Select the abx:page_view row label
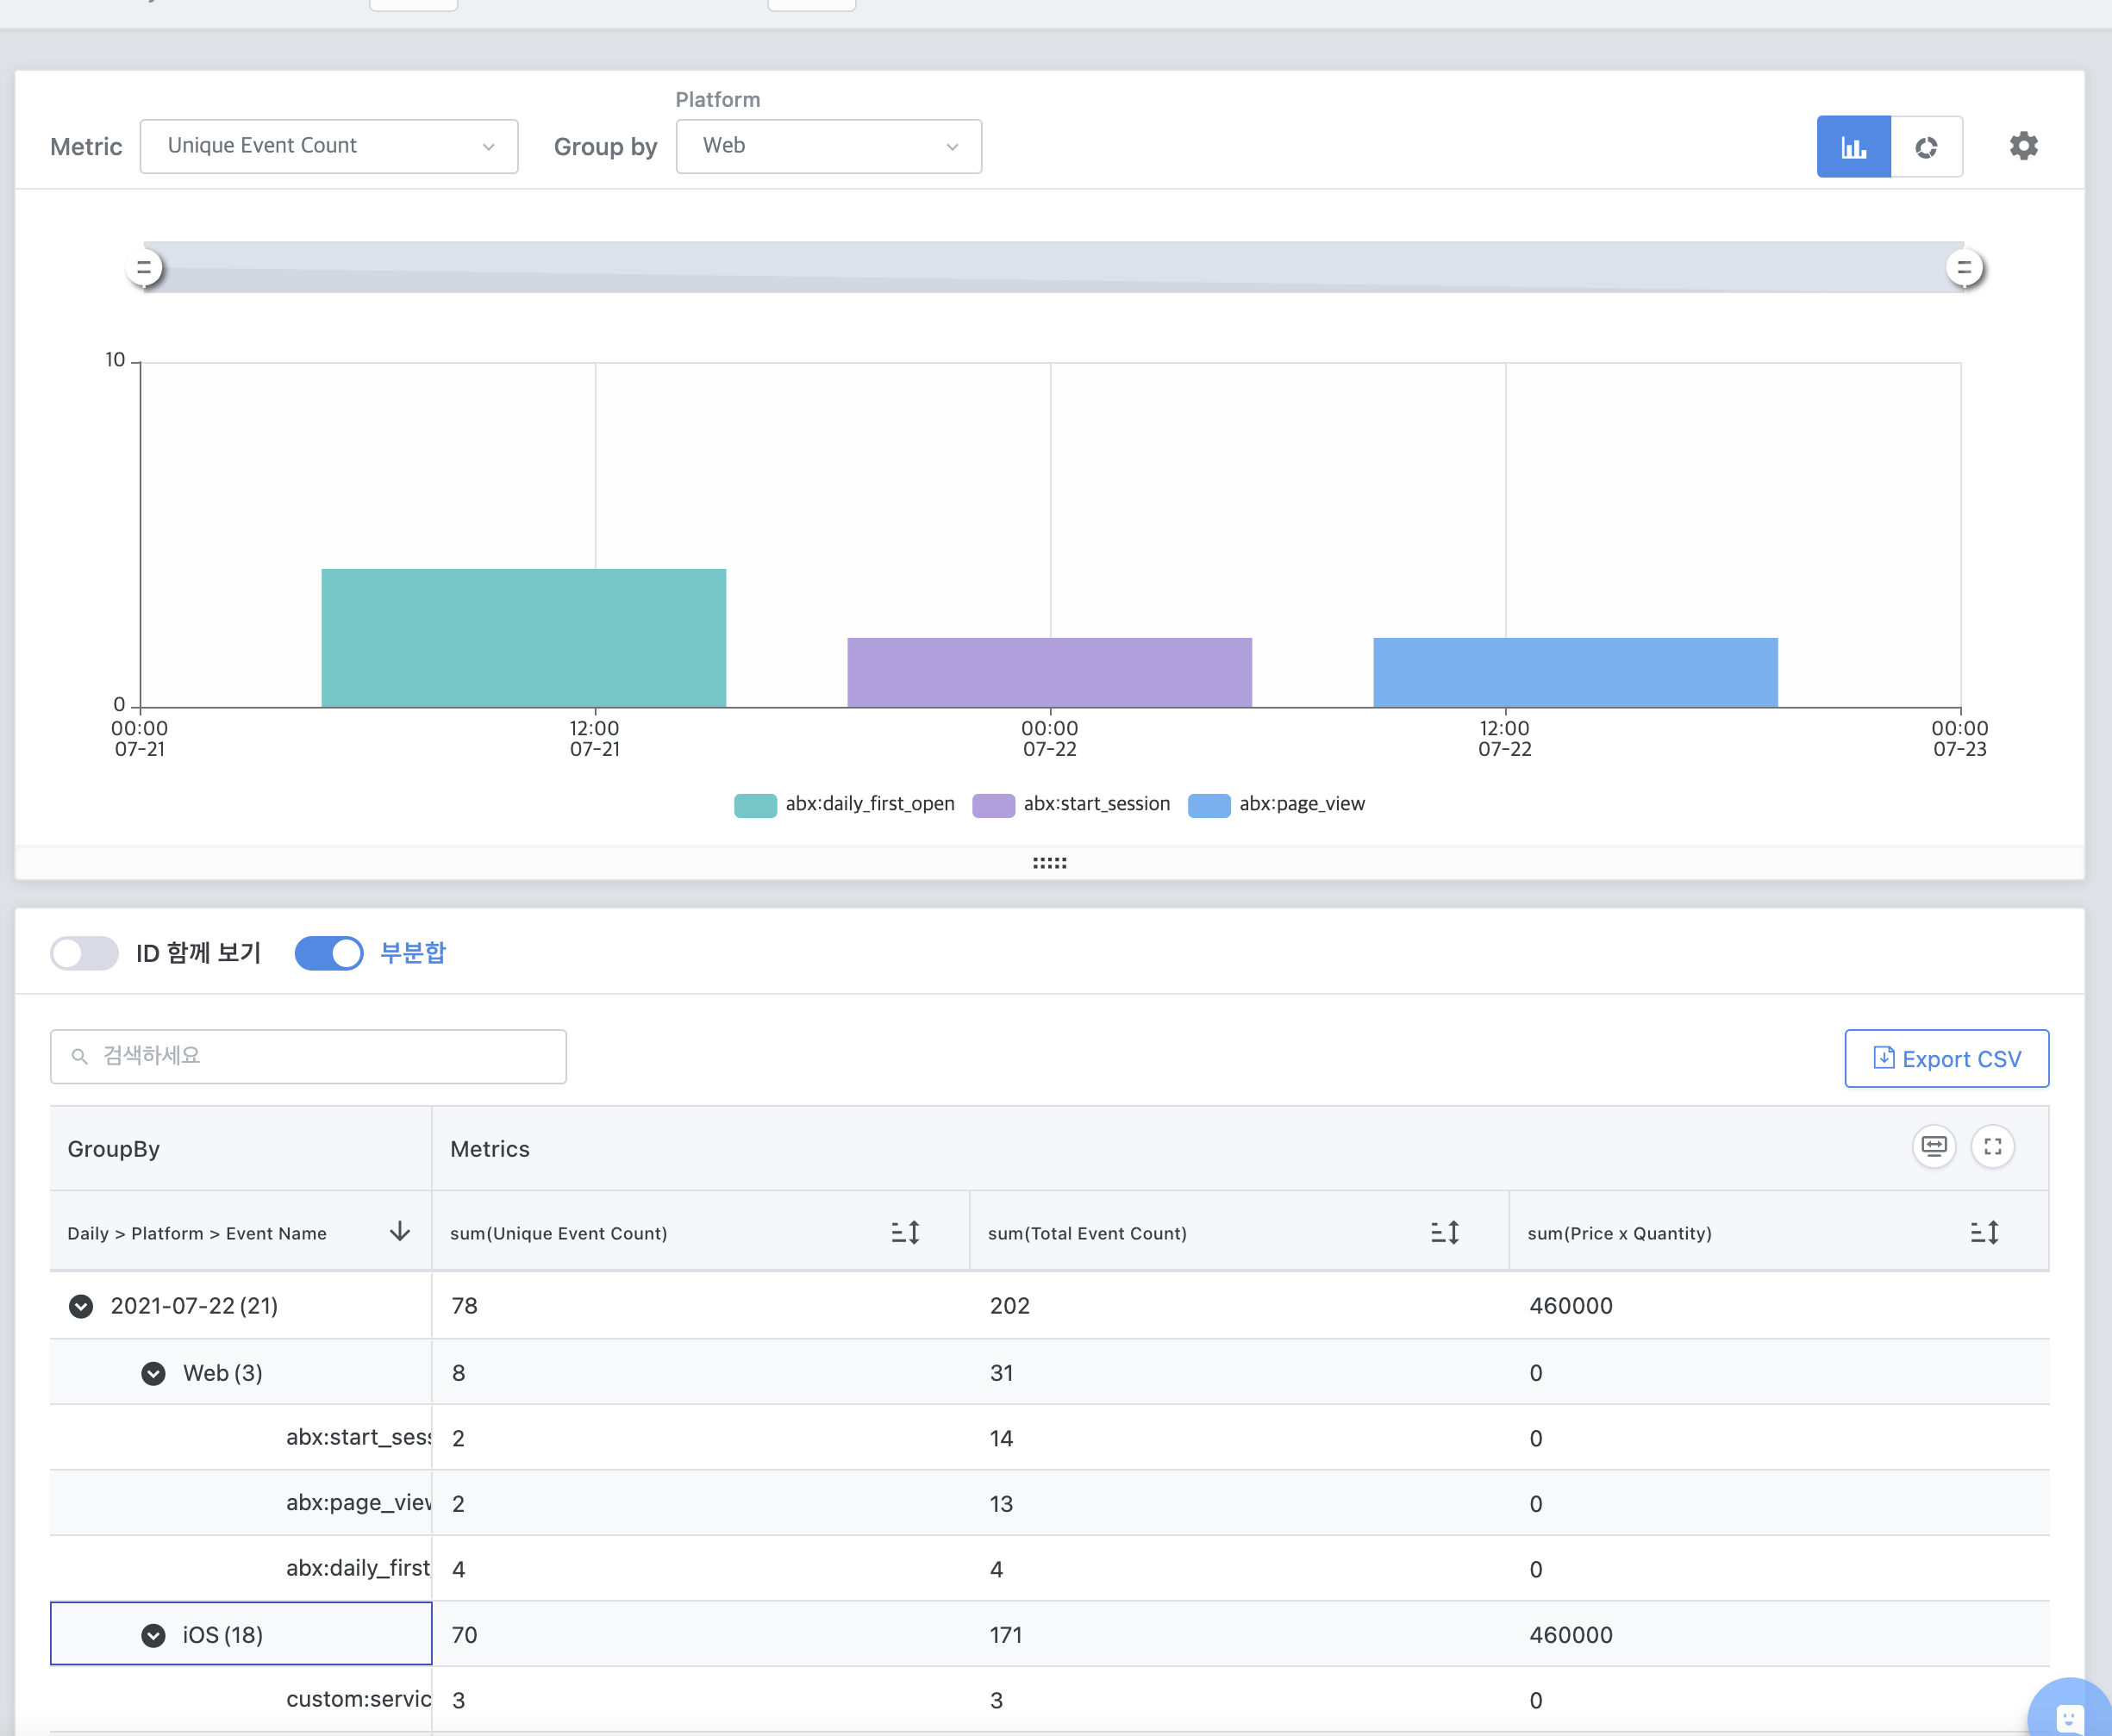This screenshot has width=2112, height=1736. (358, 1503)
